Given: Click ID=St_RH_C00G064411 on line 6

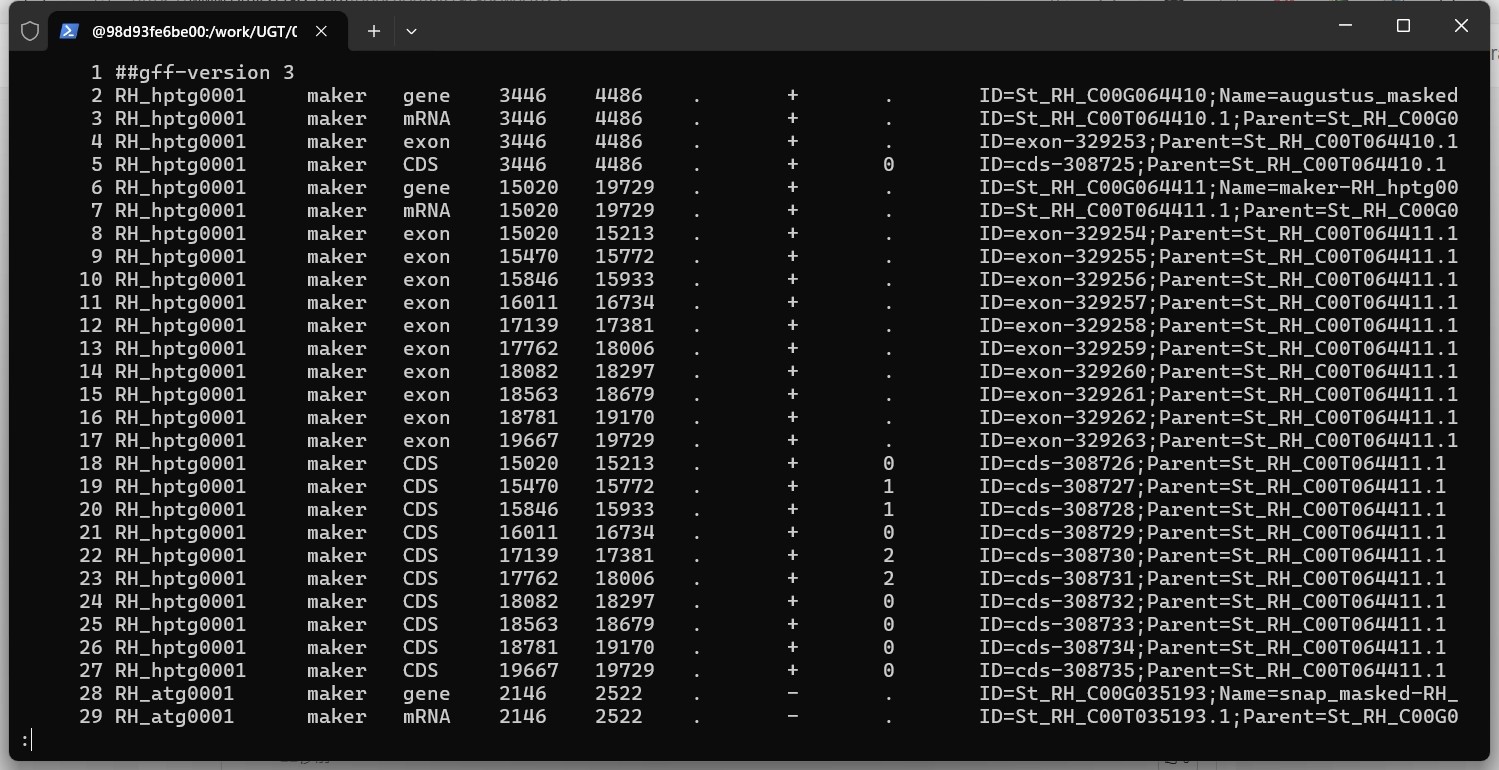Looking at the screenshot, I should coord(1093,187).
